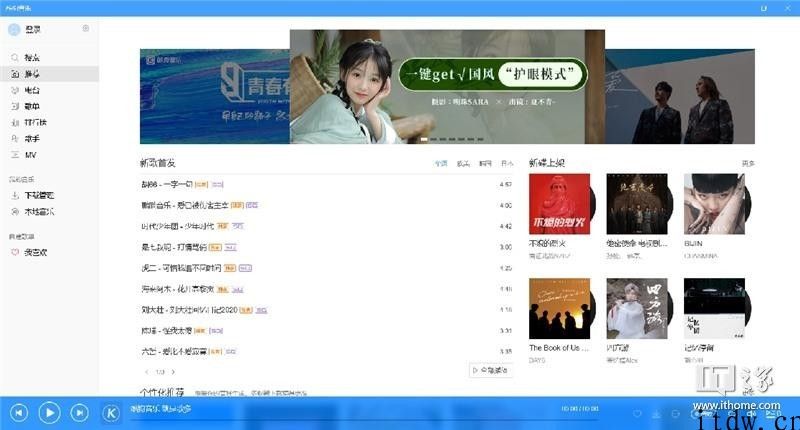Screen dimensions: 800x430
Task: Open the settings gear in the sidebar header
Action: [86, 29]
